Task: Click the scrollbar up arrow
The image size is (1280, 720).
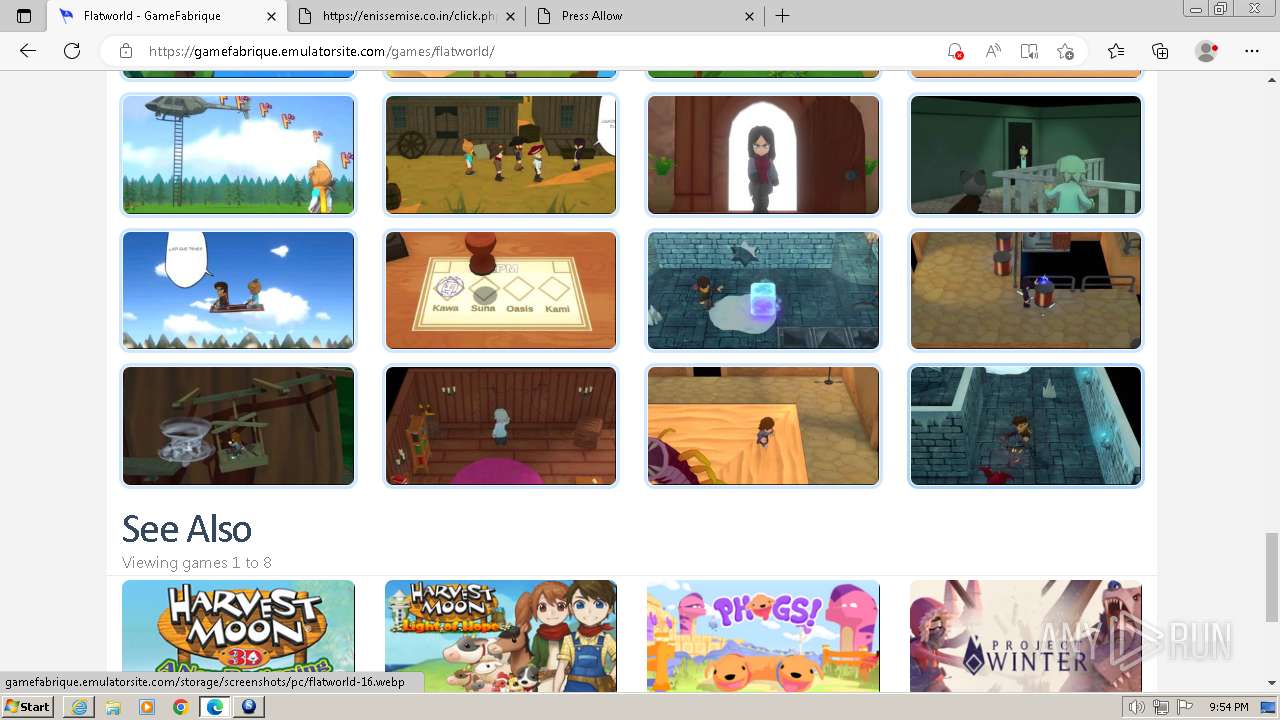Action: (x=1271, y=79)
